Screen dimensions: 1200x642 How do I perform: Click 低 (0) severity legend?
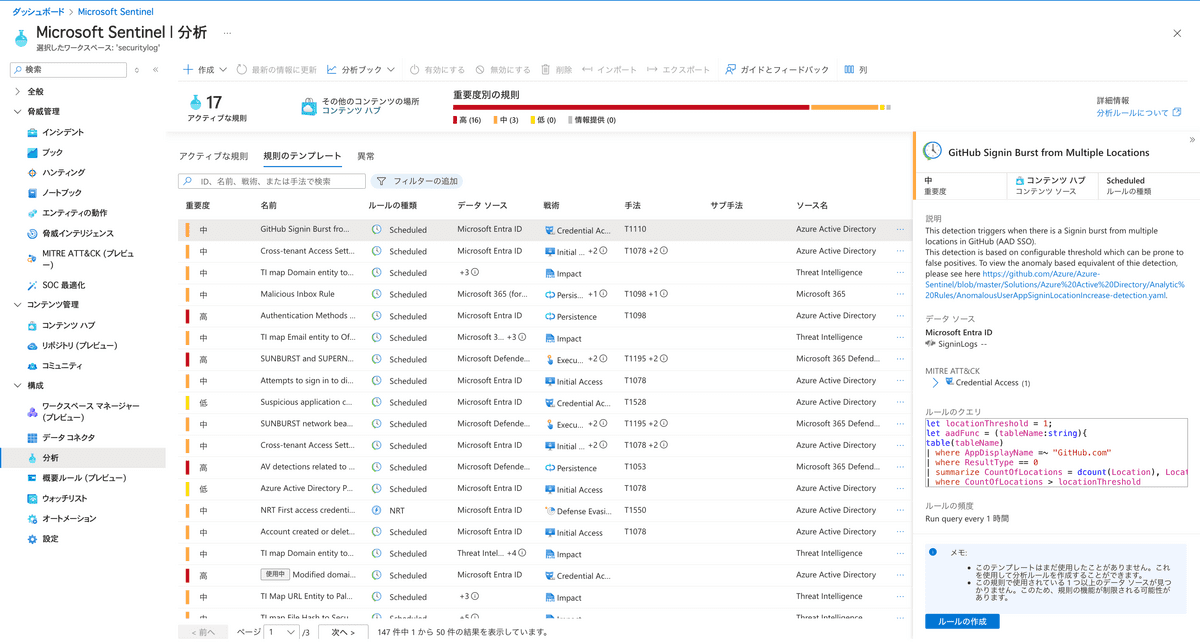pos(543,120)
